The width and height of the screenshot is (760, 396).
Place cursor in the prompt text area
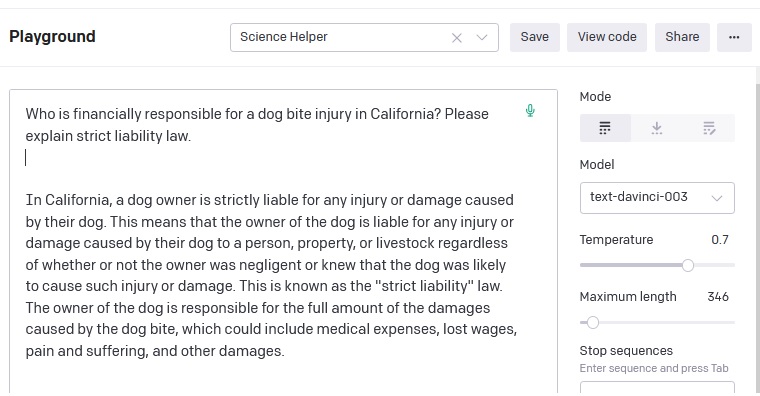(283, 241)
